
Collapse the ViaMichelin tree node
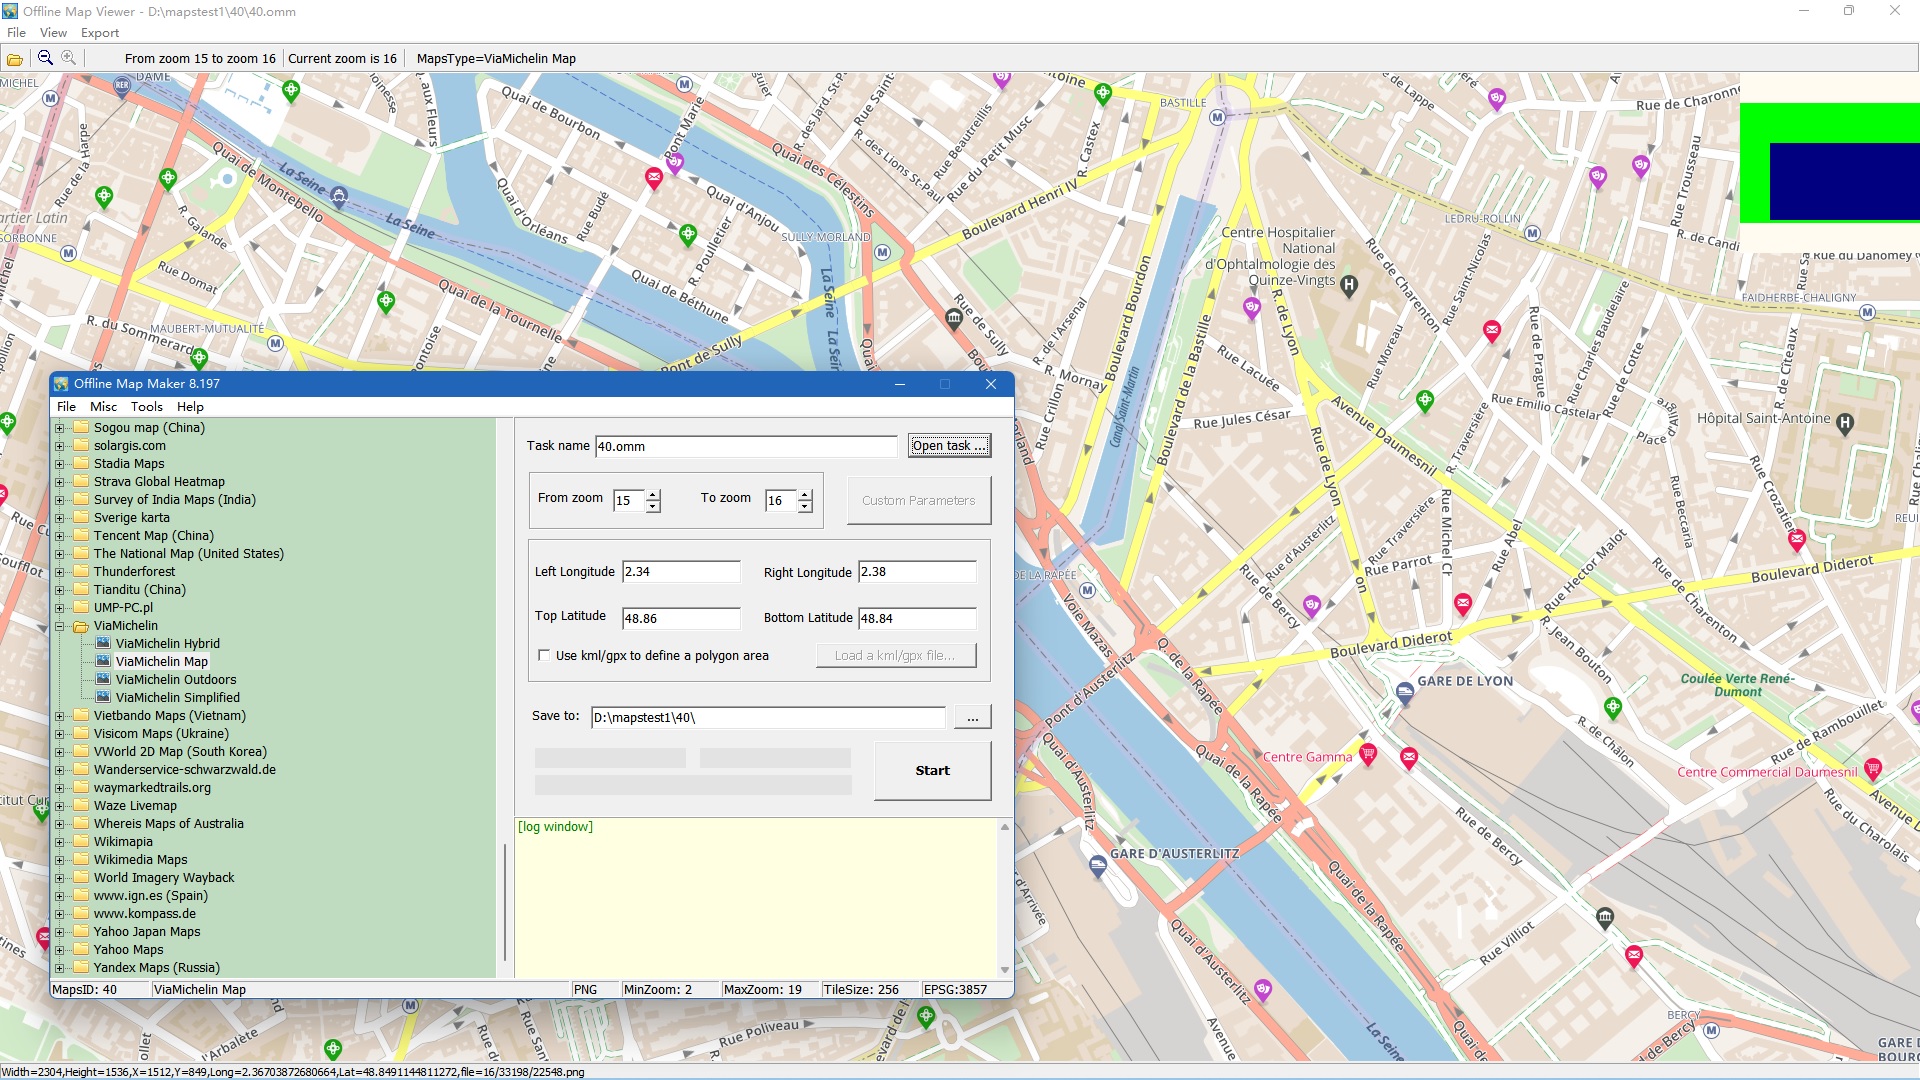(59, 626)
